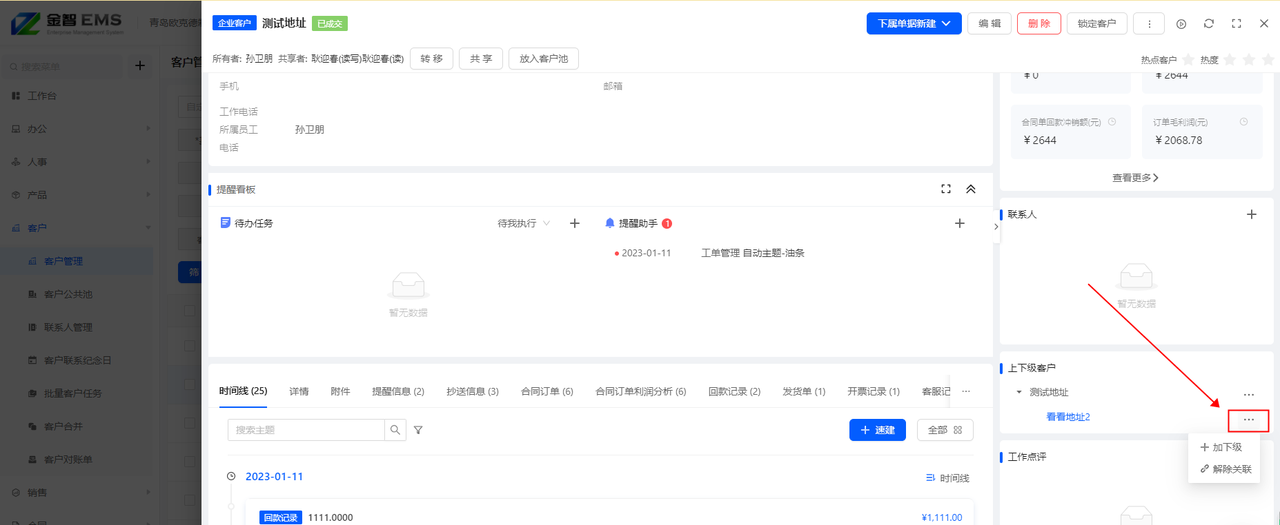Screen dimensions: 1280x525
Task: Expand the 办公 sidebar menu
Action: 80,129
